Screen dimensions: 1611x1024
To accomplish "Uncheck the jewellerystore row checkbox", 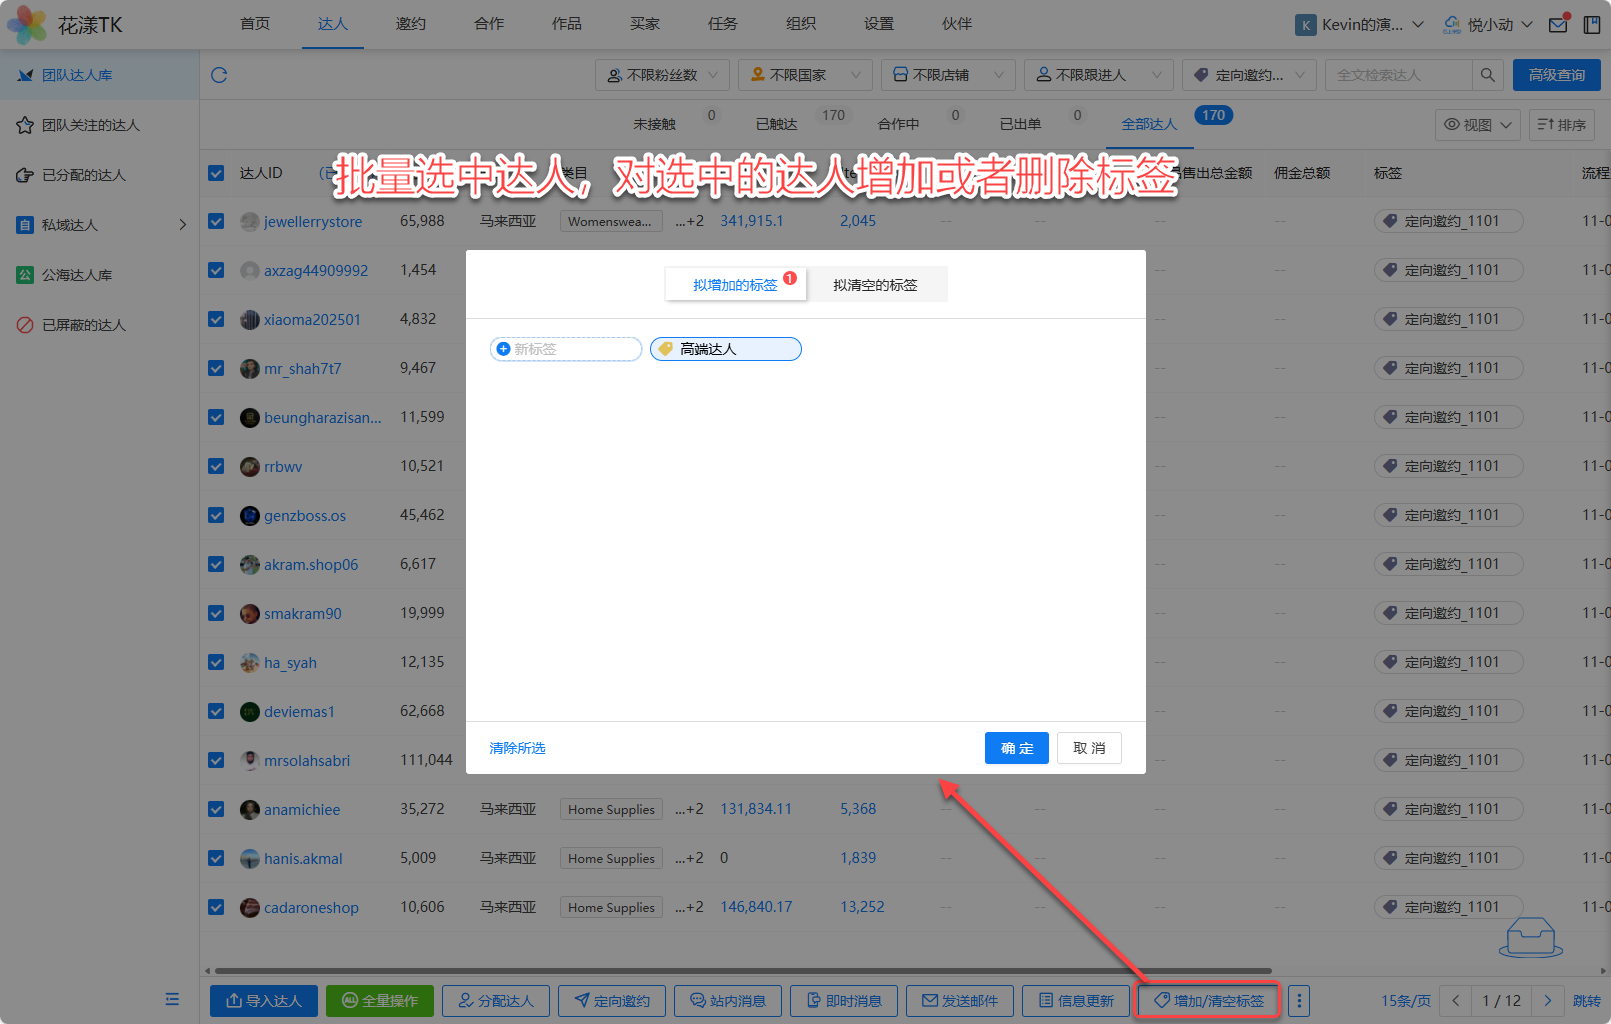I will tap(216, 221).
